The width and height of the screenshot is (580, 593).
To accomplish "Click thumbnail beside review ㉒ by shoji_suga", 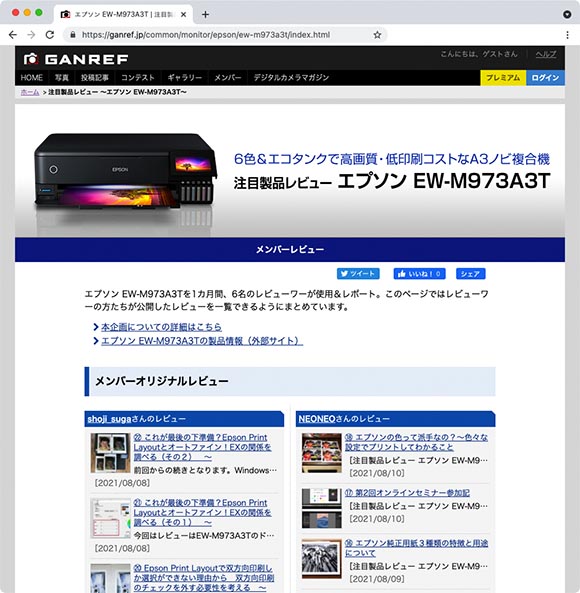I will (x=110, y=453).
